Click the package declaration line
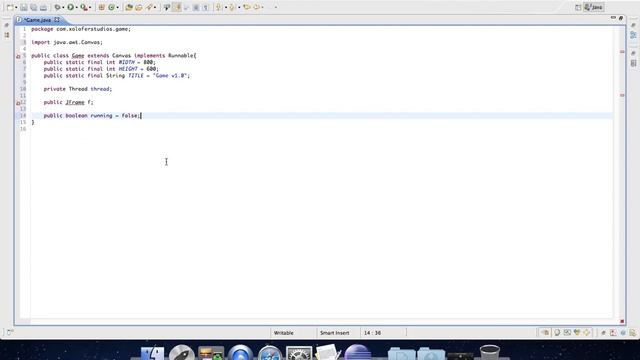The height and width of the screenshot is (360, 640). 81,29
